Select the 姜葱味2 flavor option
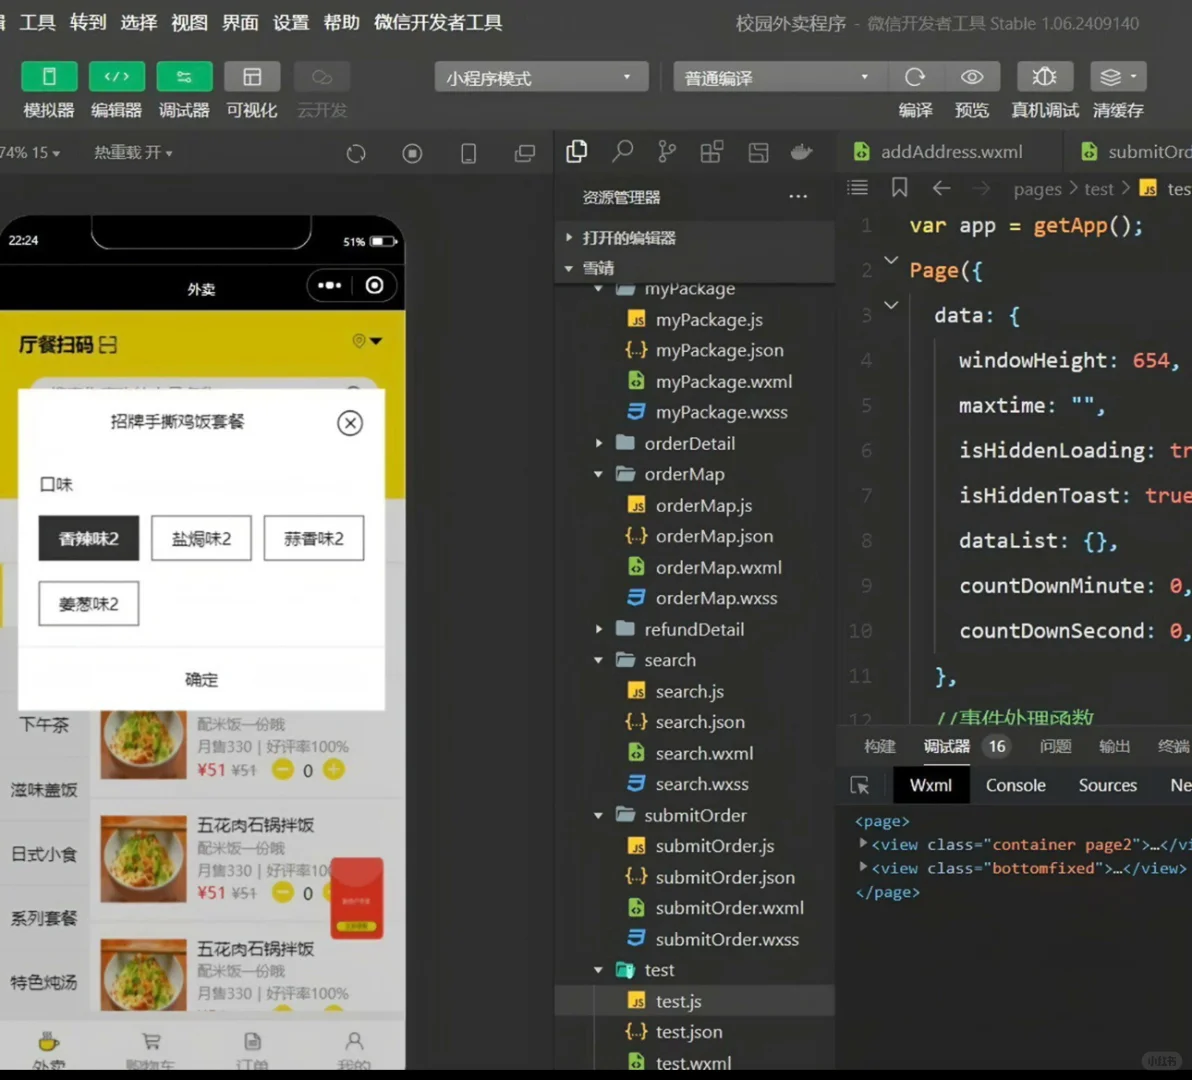Image resolution: width=1192 pixels, height=1080 pixels. pyautogui.click(x=89, y=603)
